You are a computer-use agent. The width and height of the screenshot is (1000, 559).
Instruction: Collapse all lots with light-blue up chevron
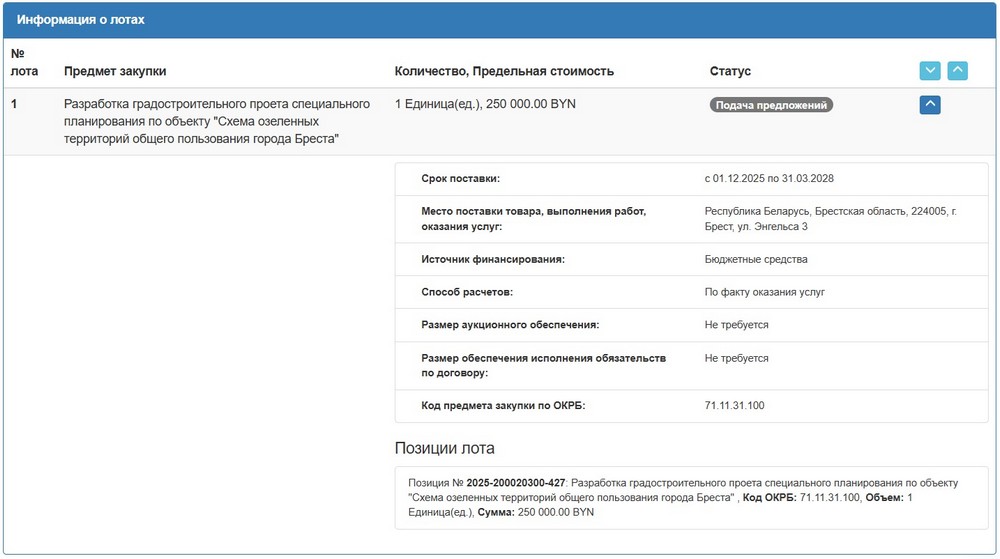click(957, 71)
